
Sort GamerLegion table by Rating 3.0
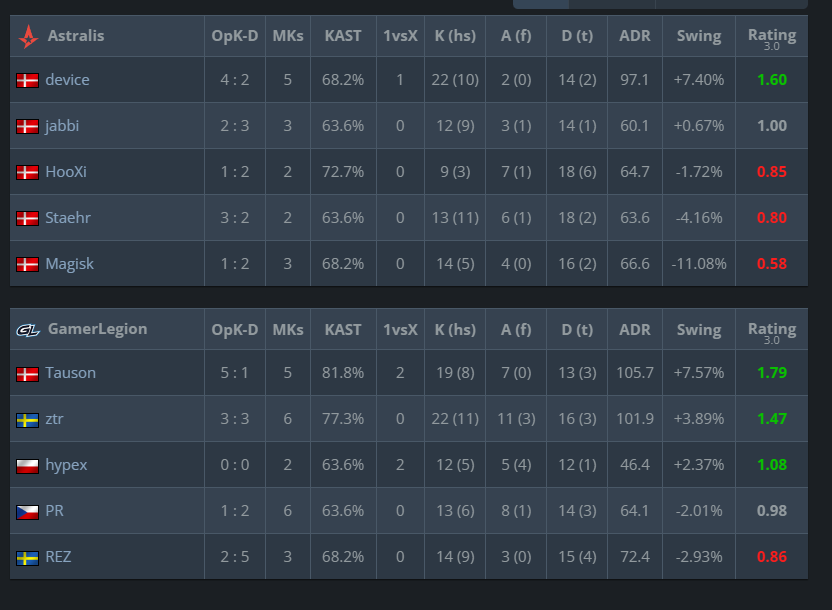pyautogui.click(x=771, y=329)
